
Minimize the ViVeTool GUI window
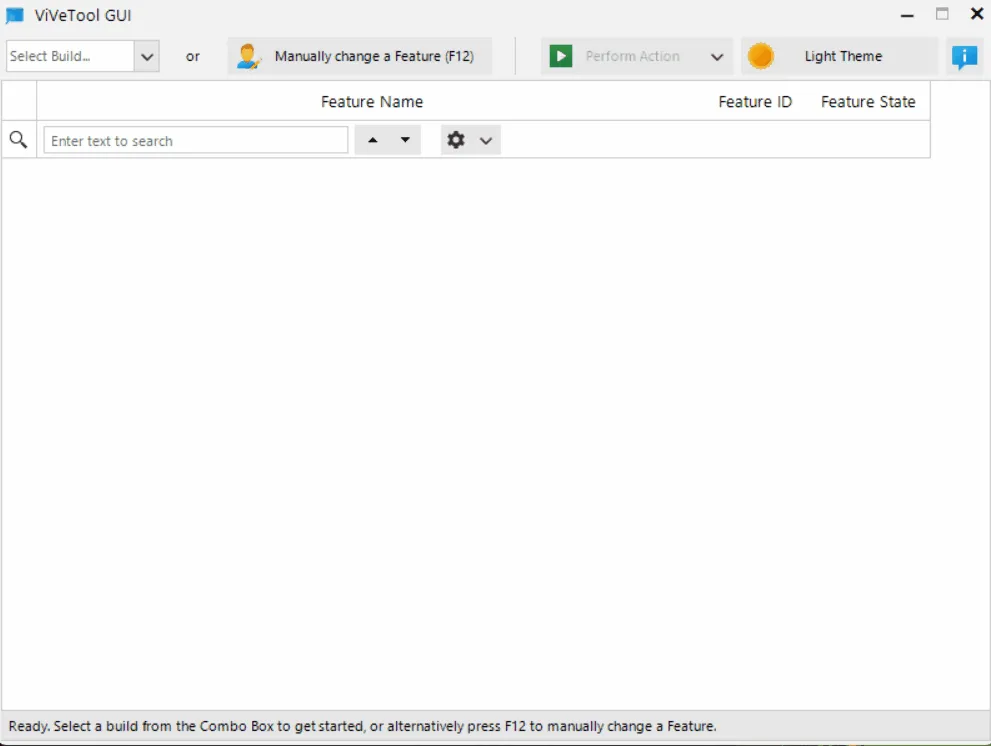[x=907, y=15]
